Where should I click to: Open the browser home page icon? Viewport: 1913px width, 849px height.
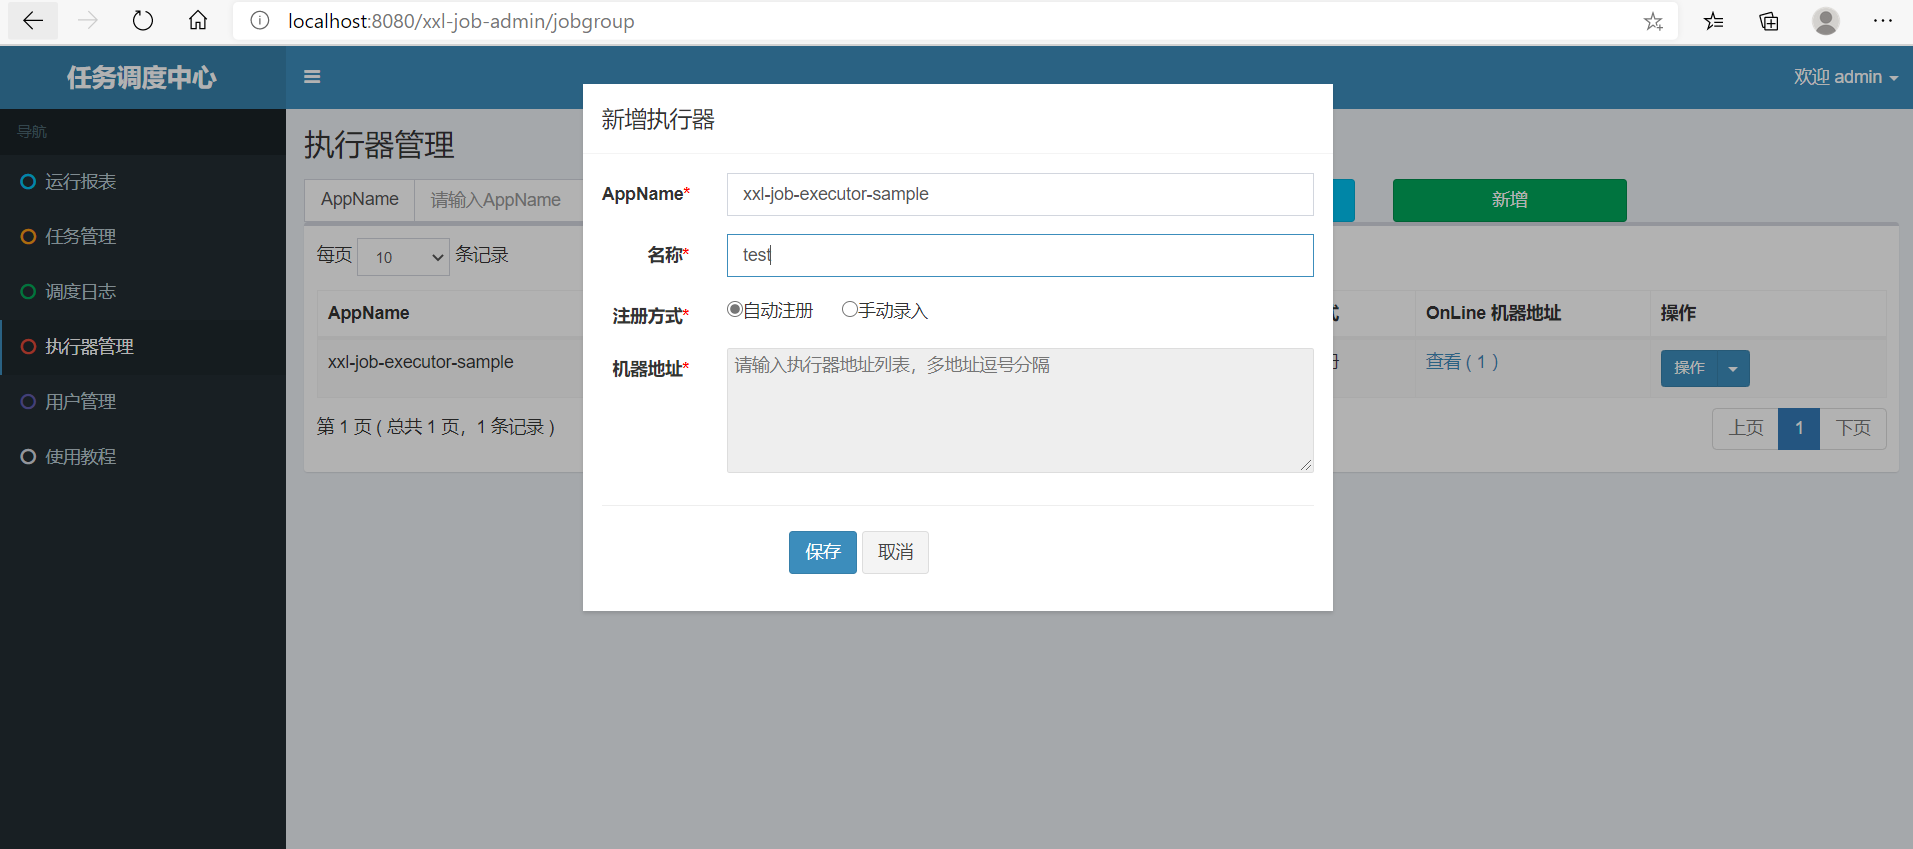coord(198,21)
